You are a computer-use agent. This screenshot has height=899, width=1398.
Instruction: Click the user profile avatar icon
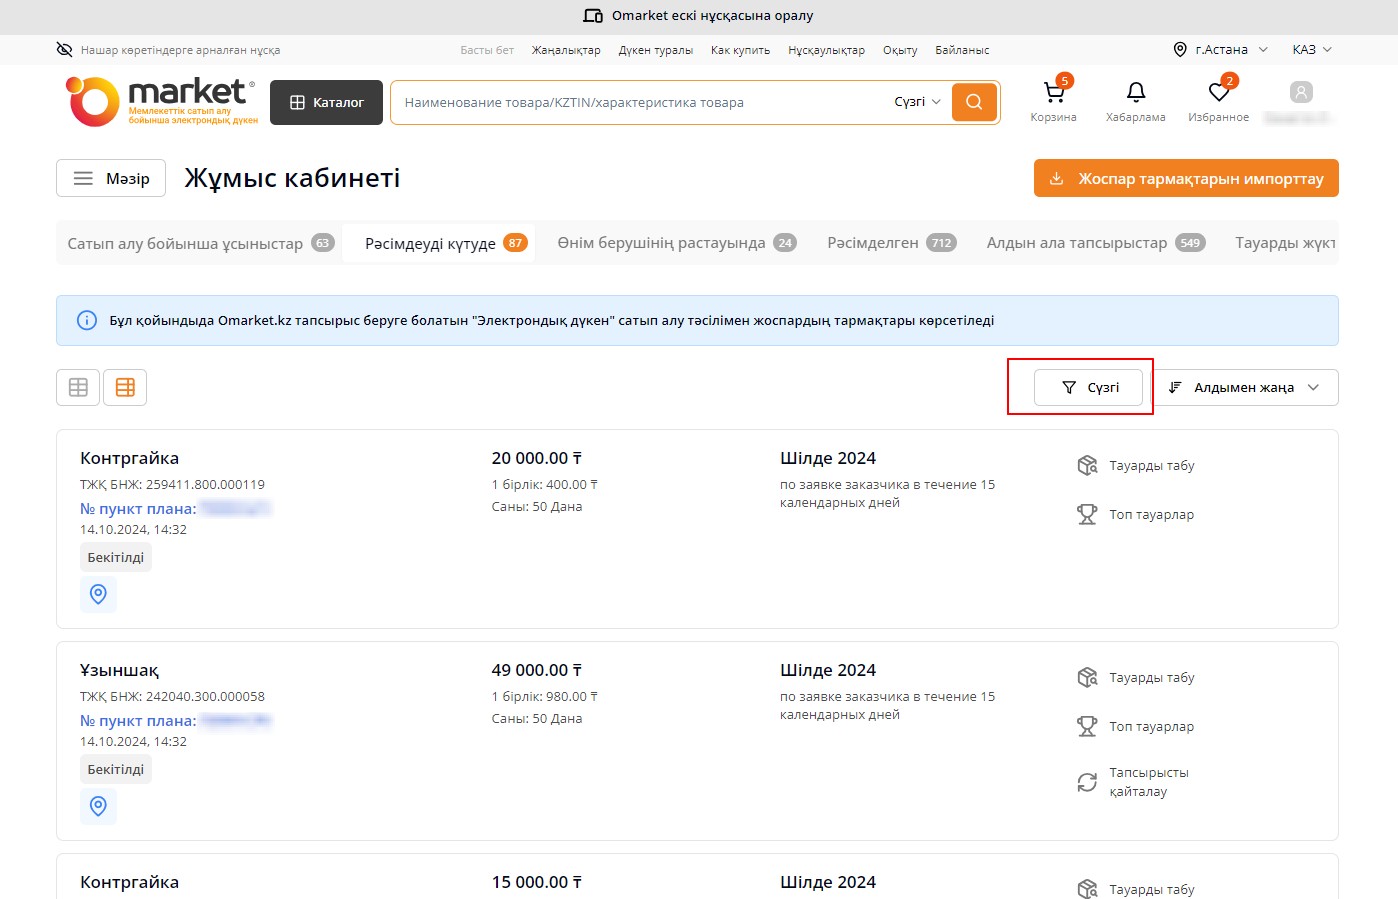1300,93
